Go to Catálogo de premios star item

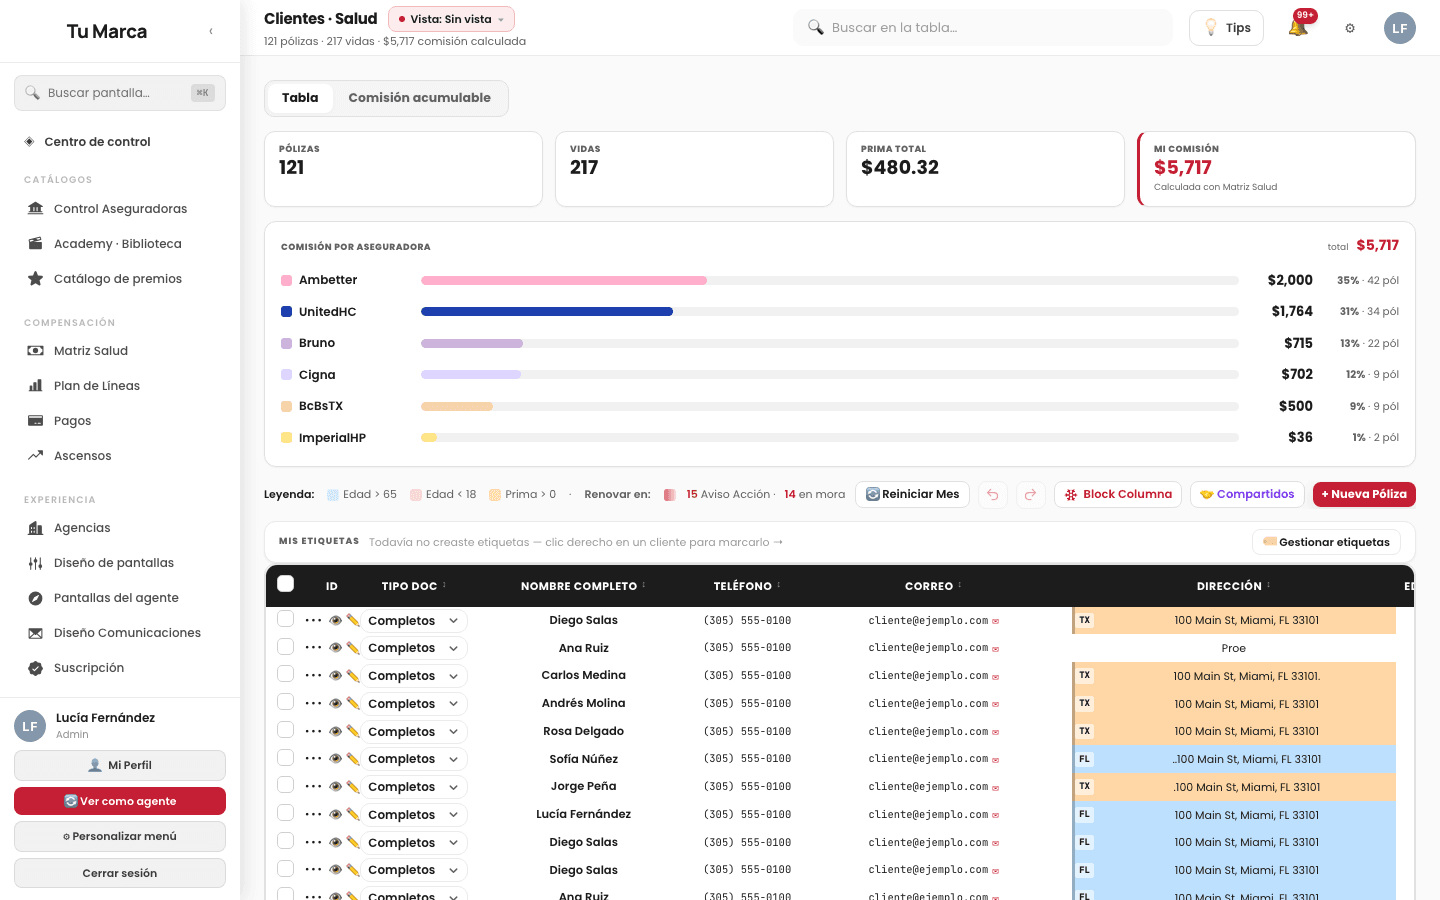tap(120, 279)
